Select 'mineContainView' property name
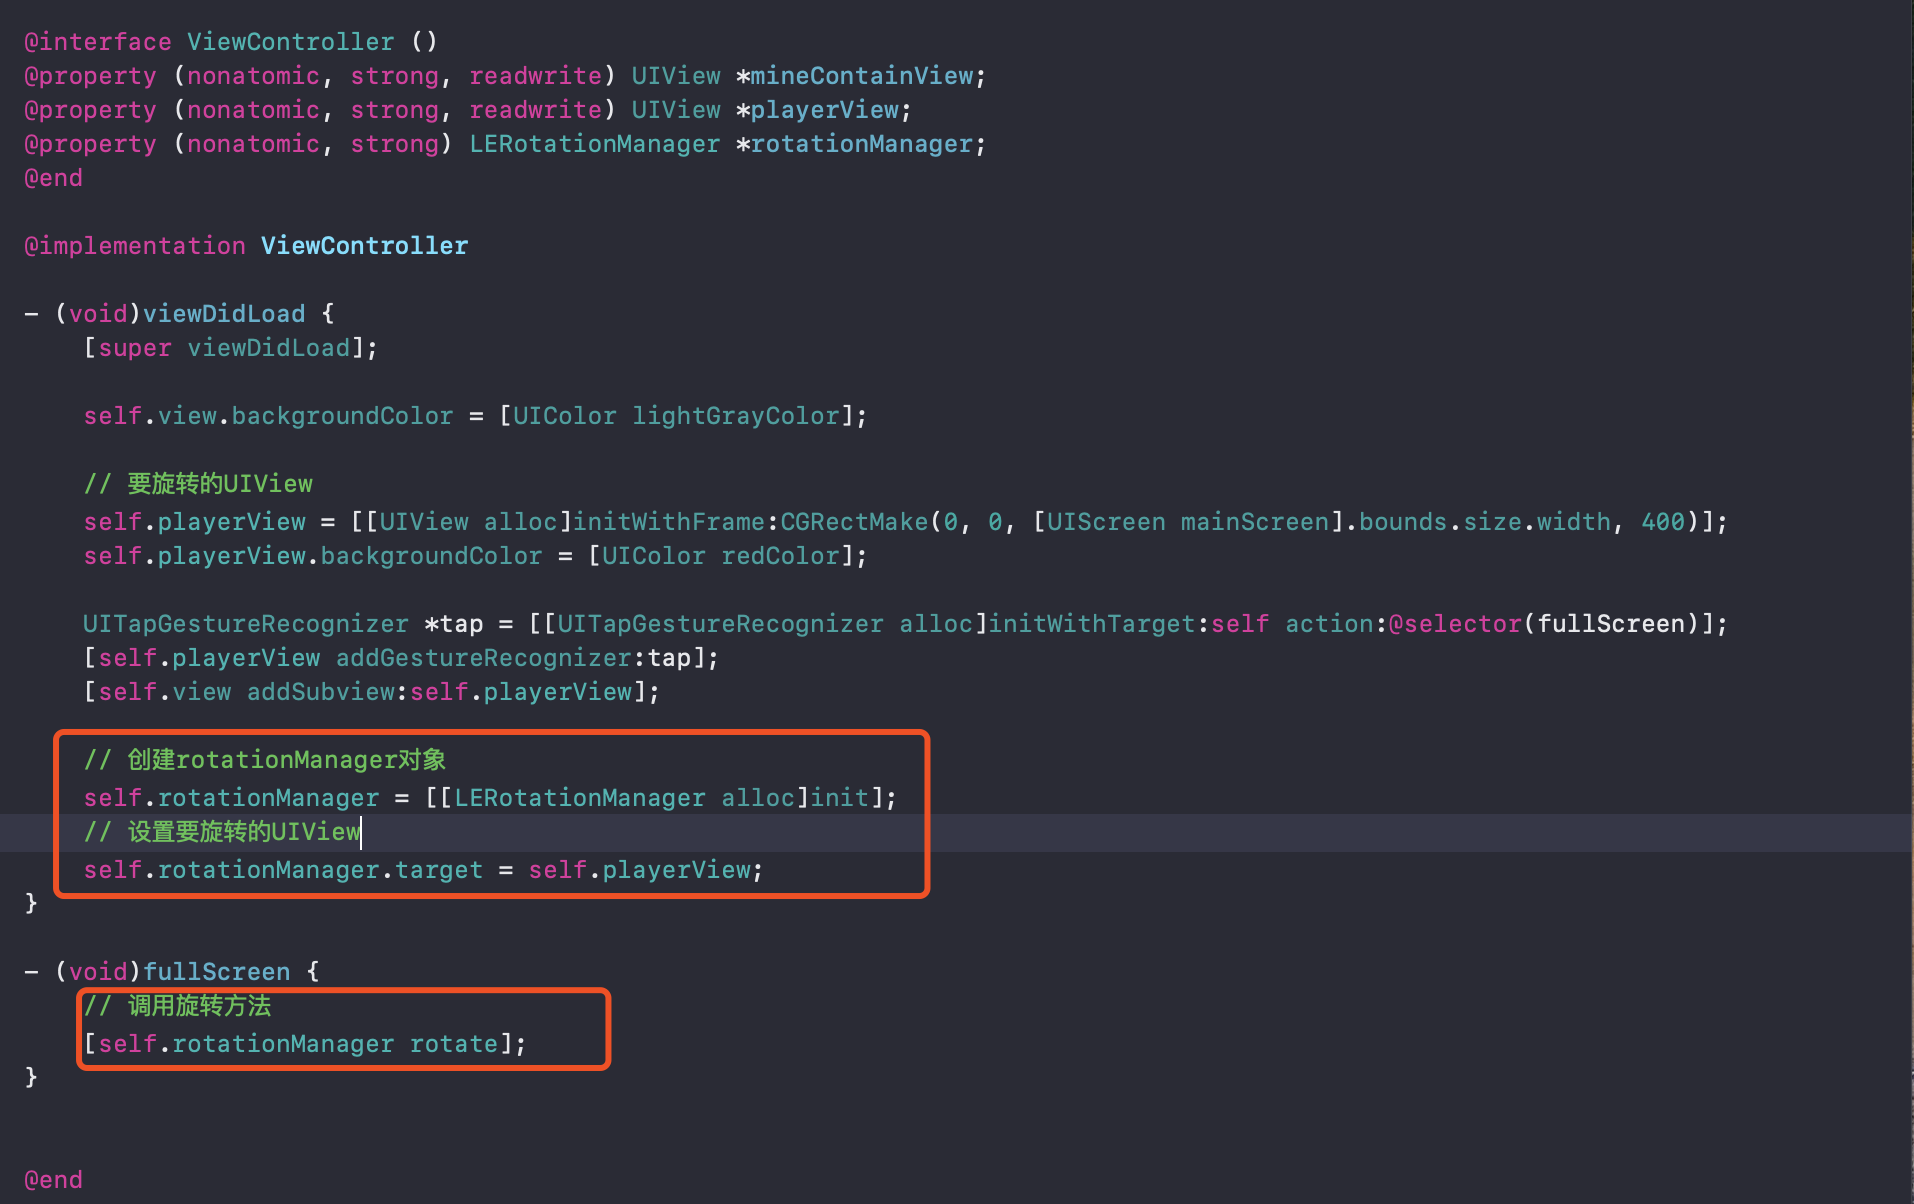 click(x=862, y=76)
